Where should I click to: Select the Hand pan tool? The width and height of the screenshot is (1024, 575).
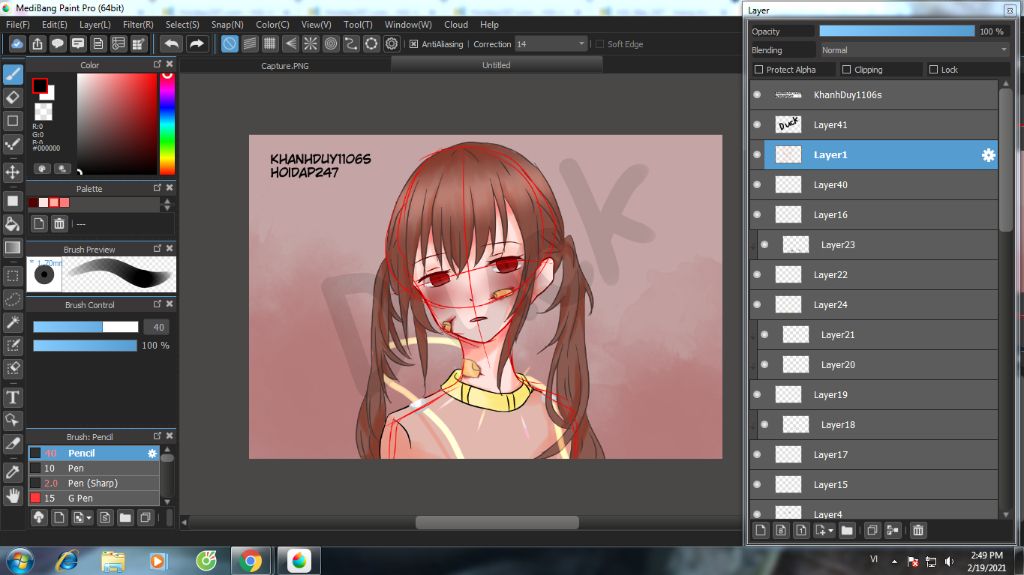[12, 496]
